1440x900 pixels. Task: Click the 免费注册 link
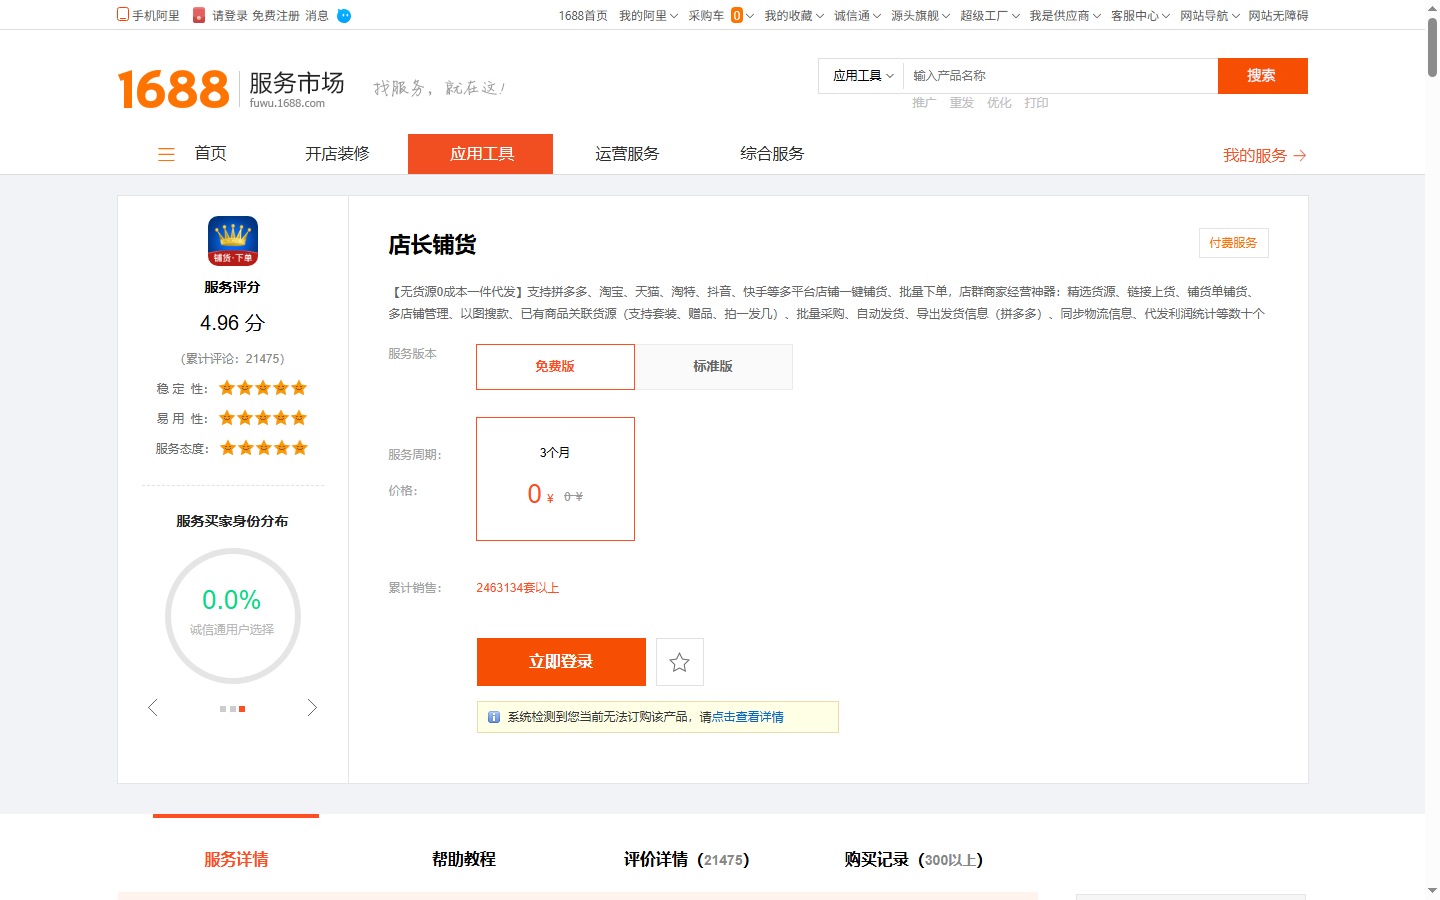(x=276, y=16)
